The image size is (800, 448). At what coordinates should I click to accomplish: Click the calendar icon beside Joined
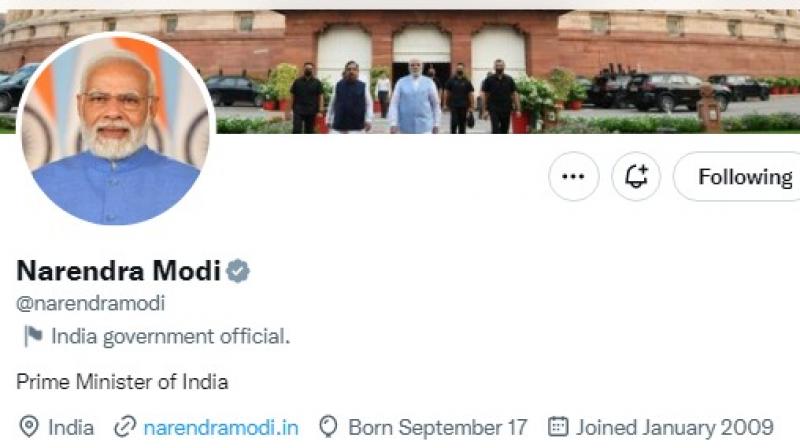(559, 427)
